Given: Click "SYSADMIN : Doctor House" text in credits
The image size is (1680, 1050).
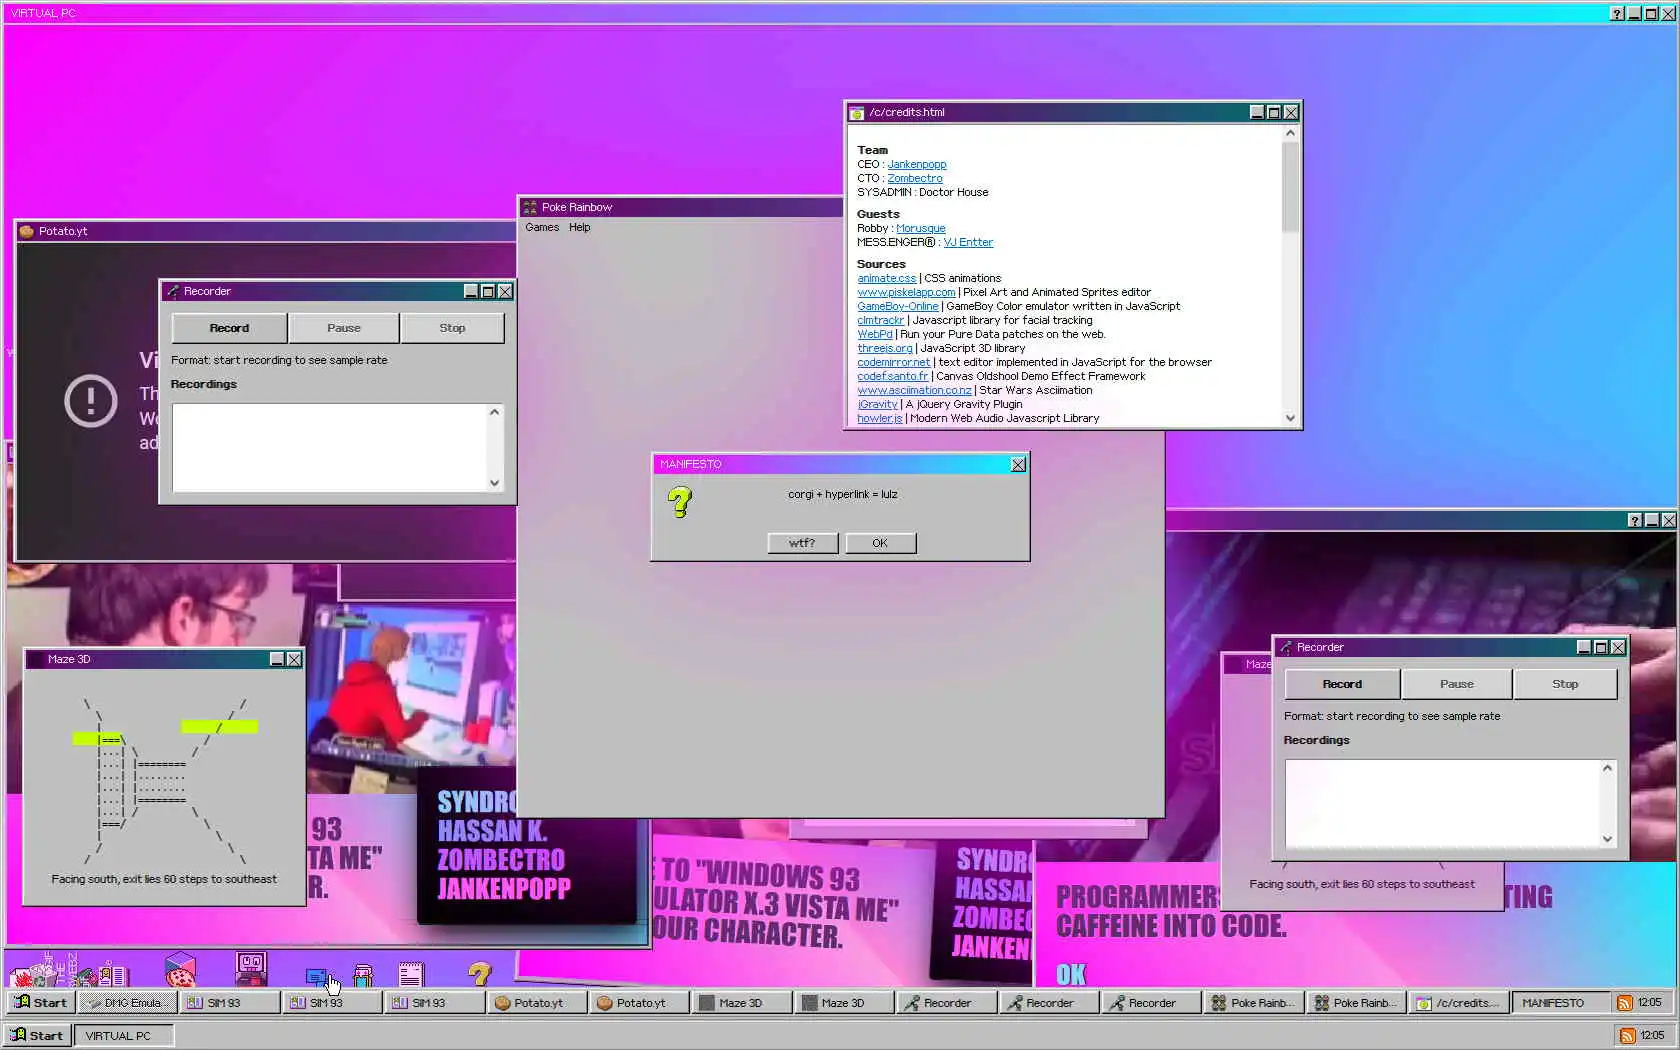Looking at the screenshot, I should 922,192.
